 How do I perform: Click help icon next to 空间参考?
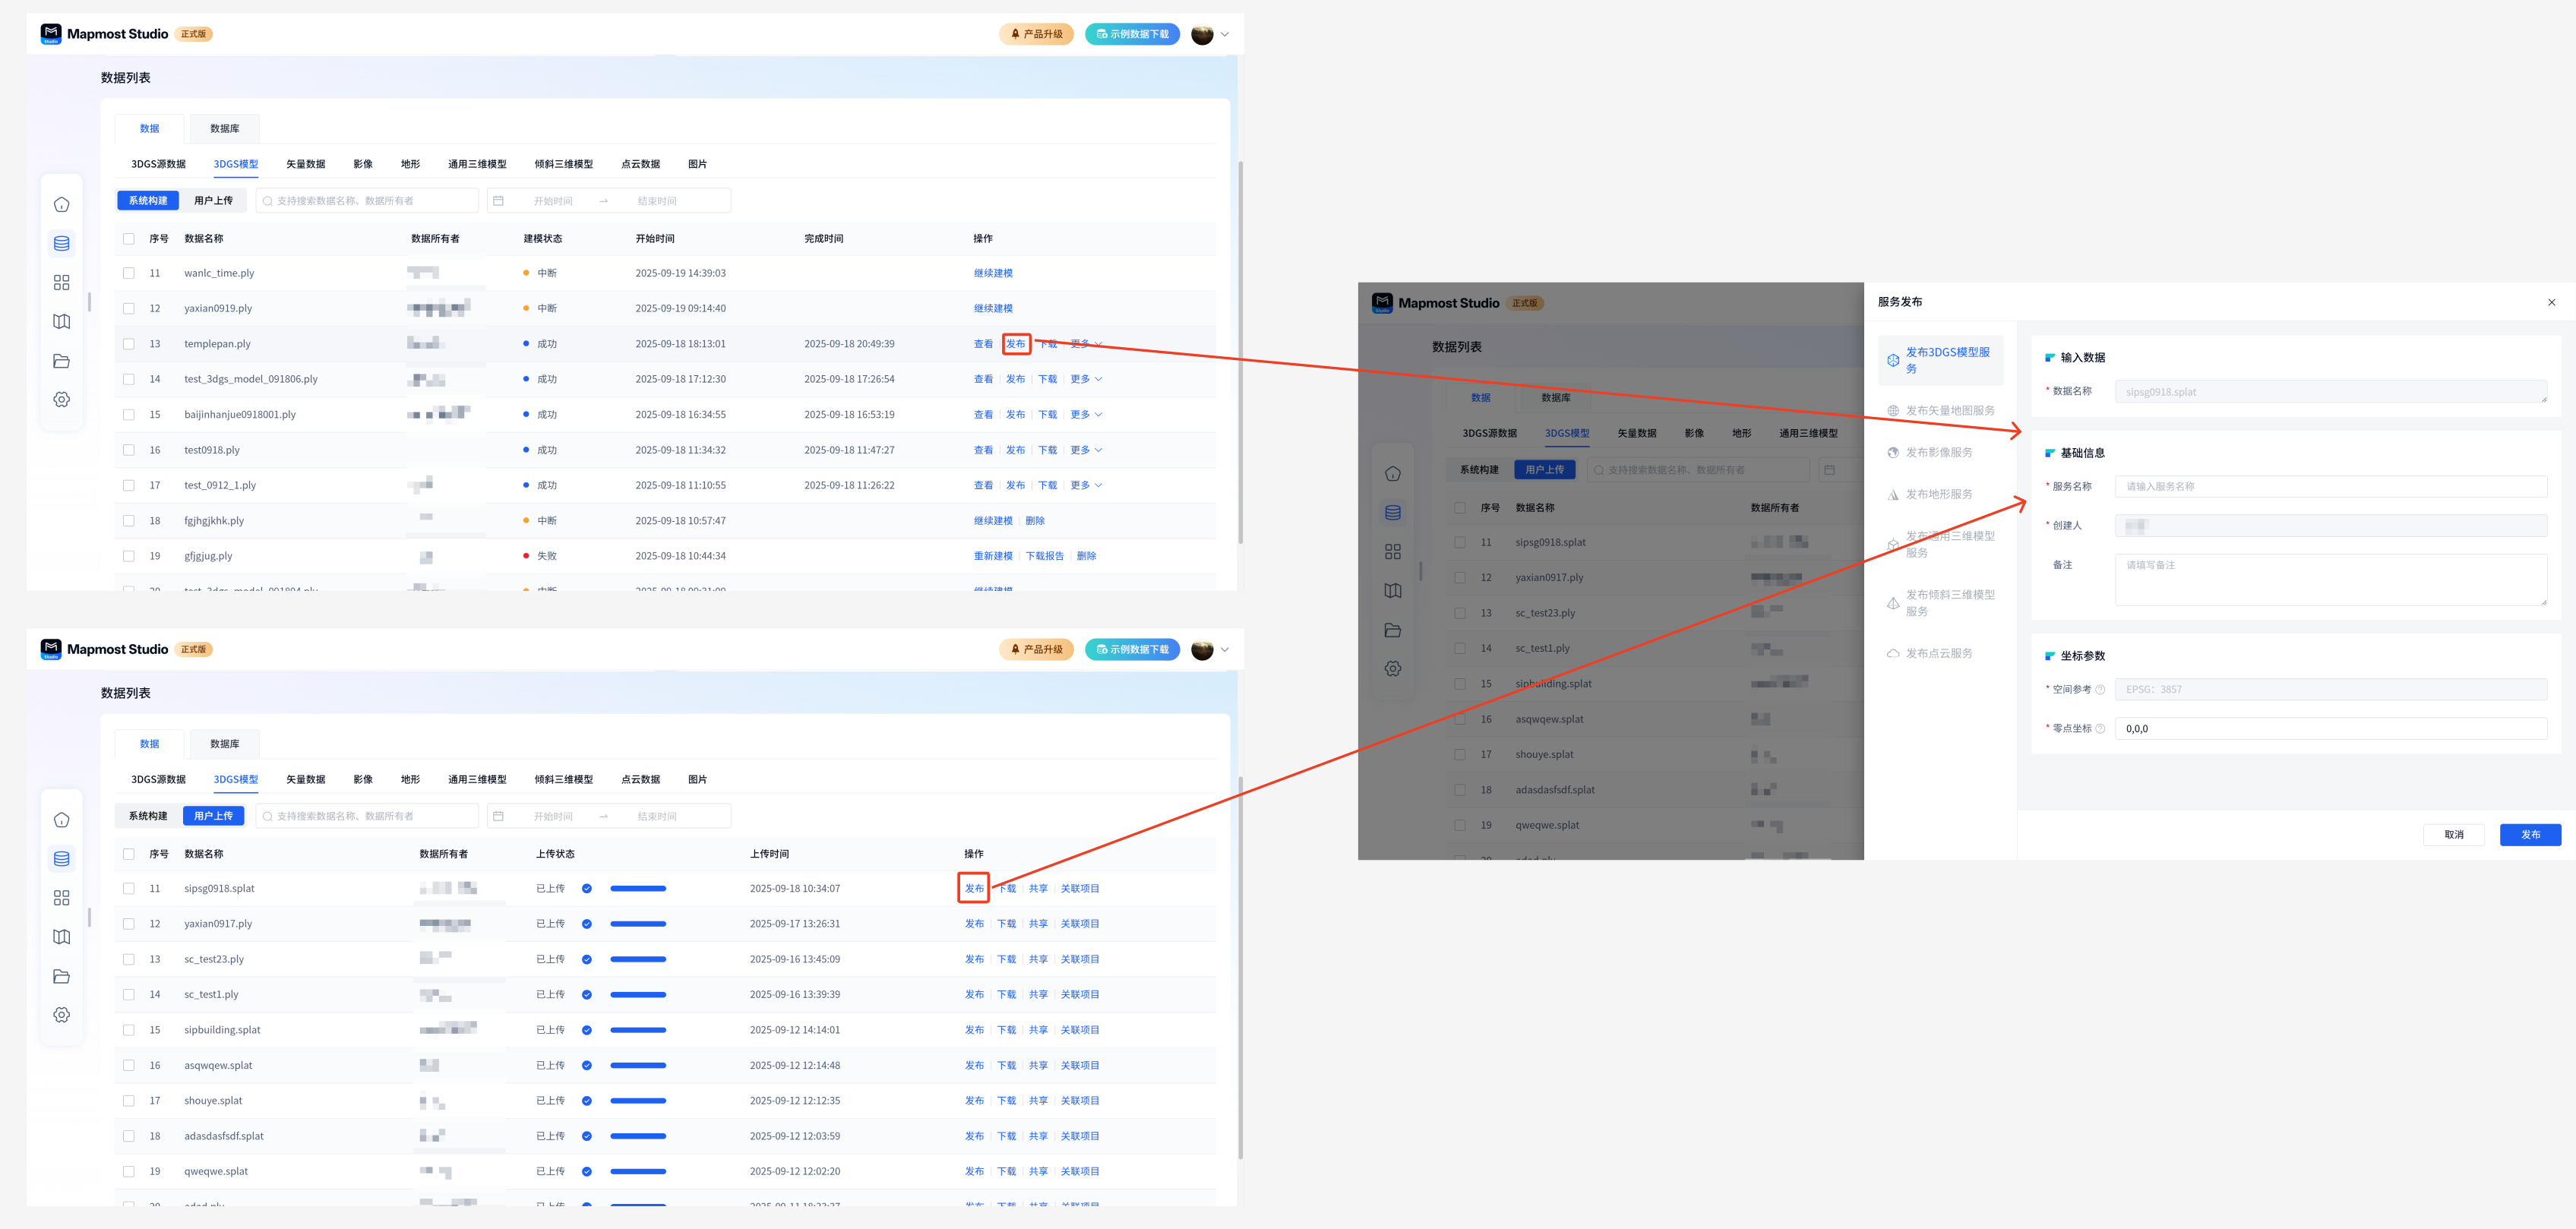pos(2100,690)
